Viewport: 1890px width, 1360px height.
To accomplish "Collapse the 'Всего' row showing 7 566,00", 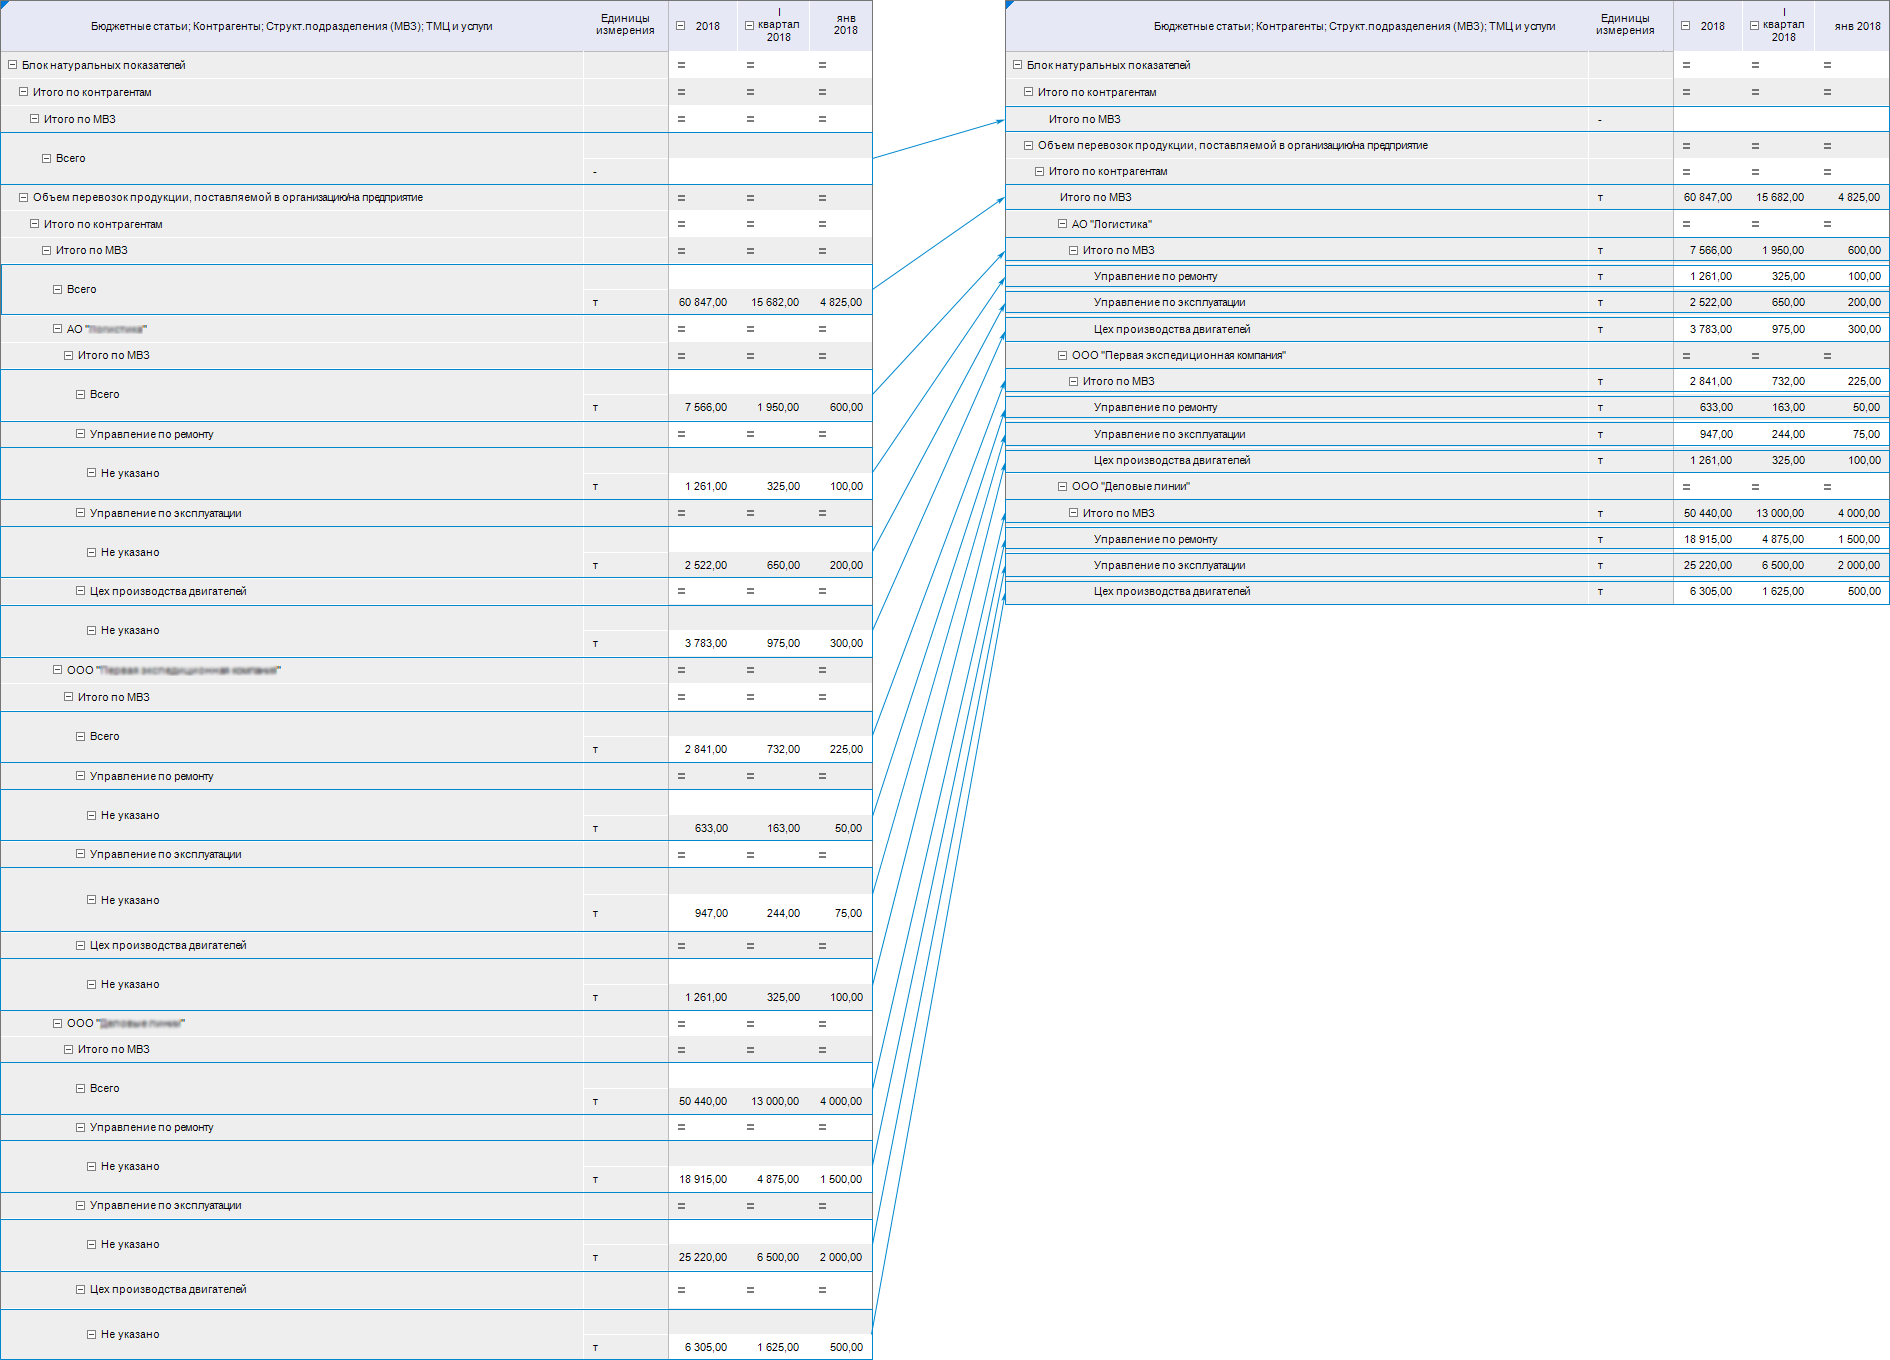I will click(81, 395).
